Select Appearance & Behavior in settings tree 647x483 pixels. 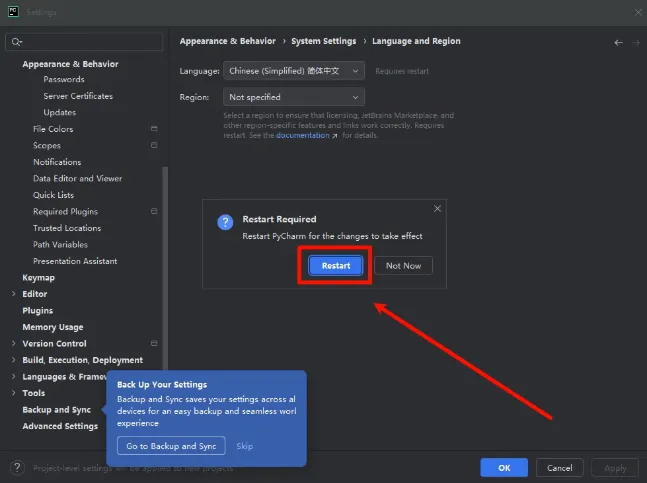tap(70, 64)
